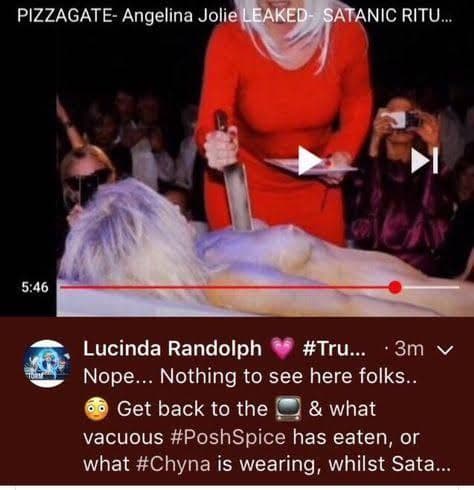Open the truncated #Tru... hashtag in the name
This screenshot has width=474, height=490.
(334, 349)
